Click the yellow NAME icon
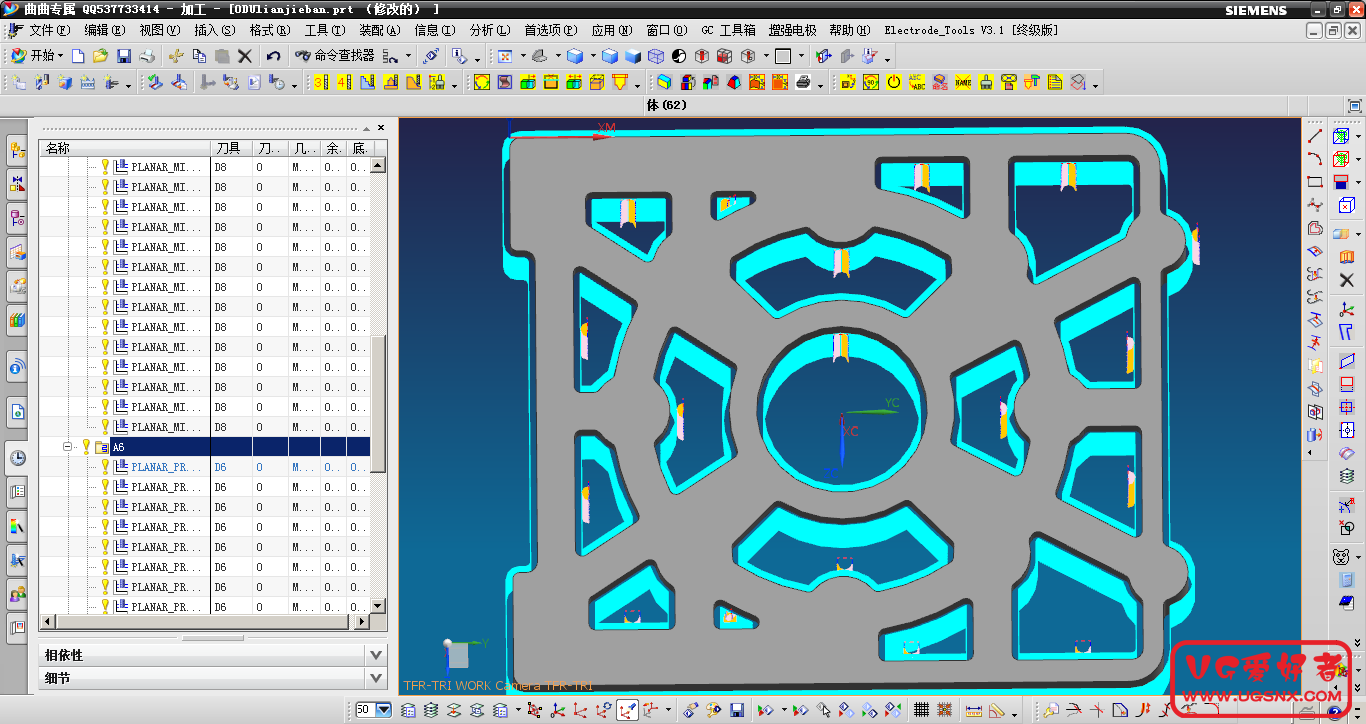Image resolution: width=1366 pixels, height=724 pixels. click(963, 82)
